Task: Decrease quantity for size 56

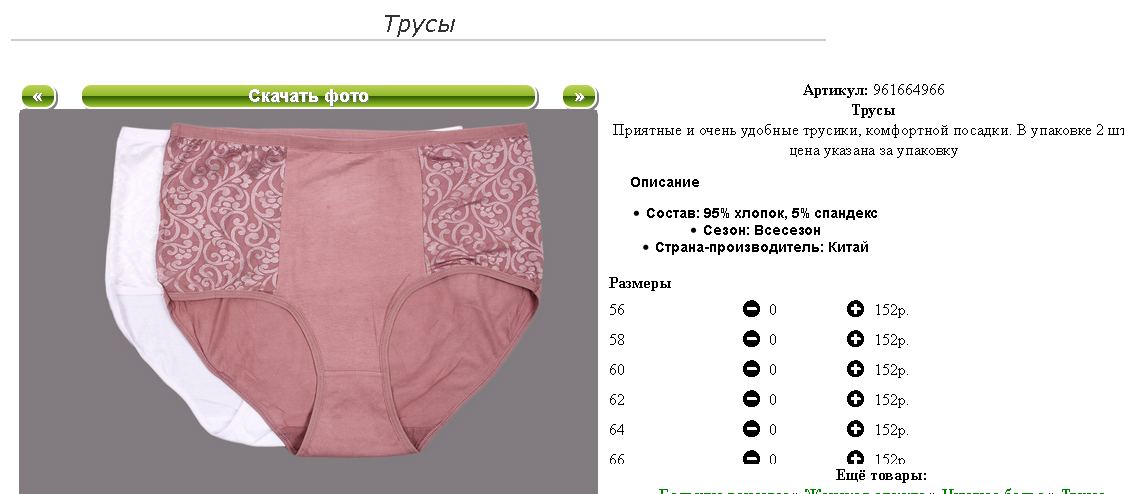Action: tap(751, 309)
